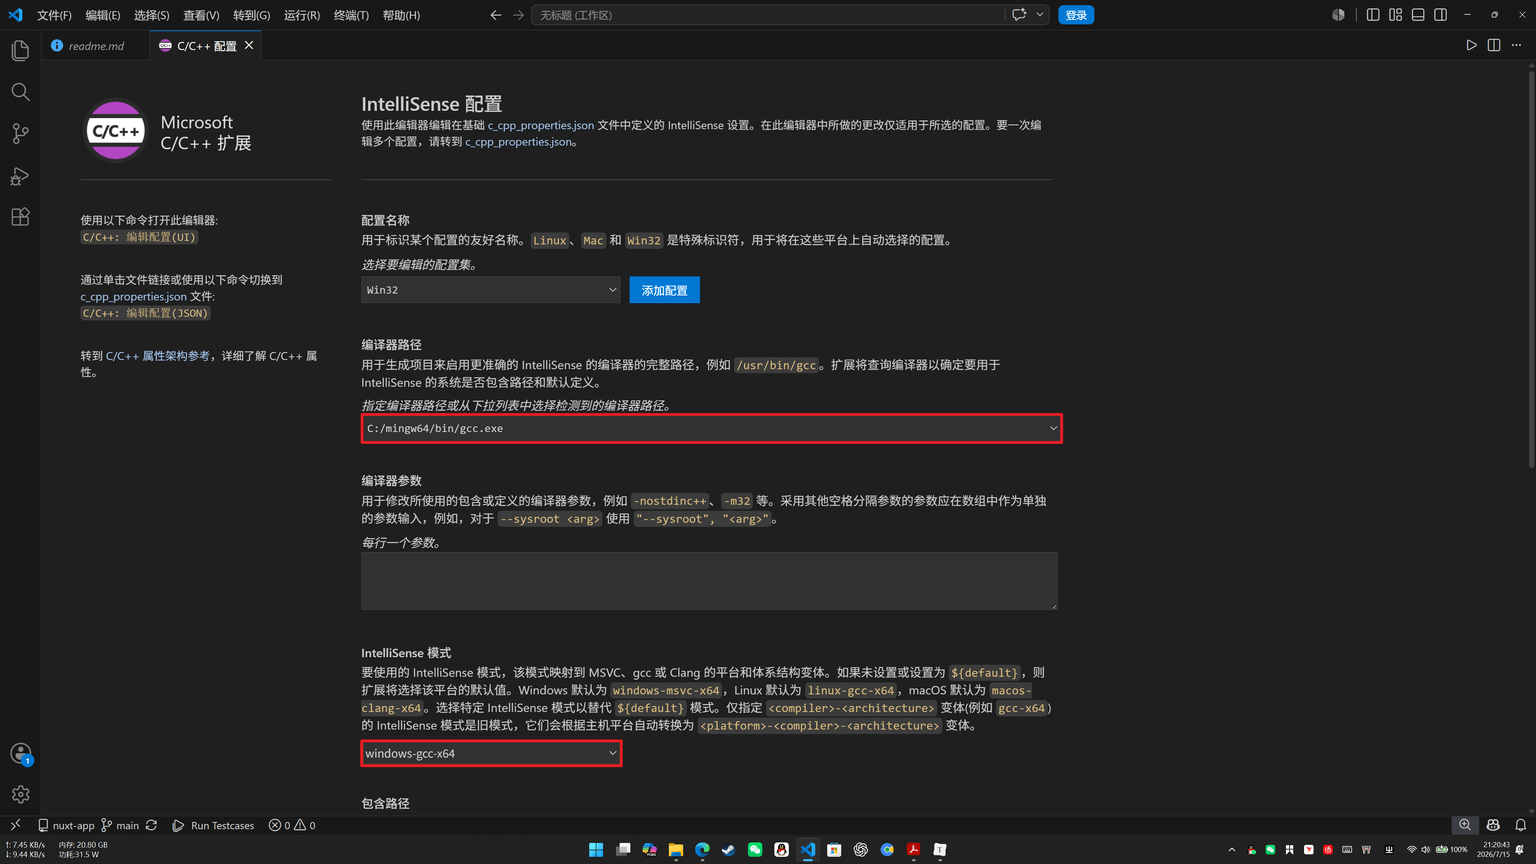Screen dimensions: 1536x864
Task: Click the C/C++: 编辑配置(UI) command text
Action: (139, 237)
